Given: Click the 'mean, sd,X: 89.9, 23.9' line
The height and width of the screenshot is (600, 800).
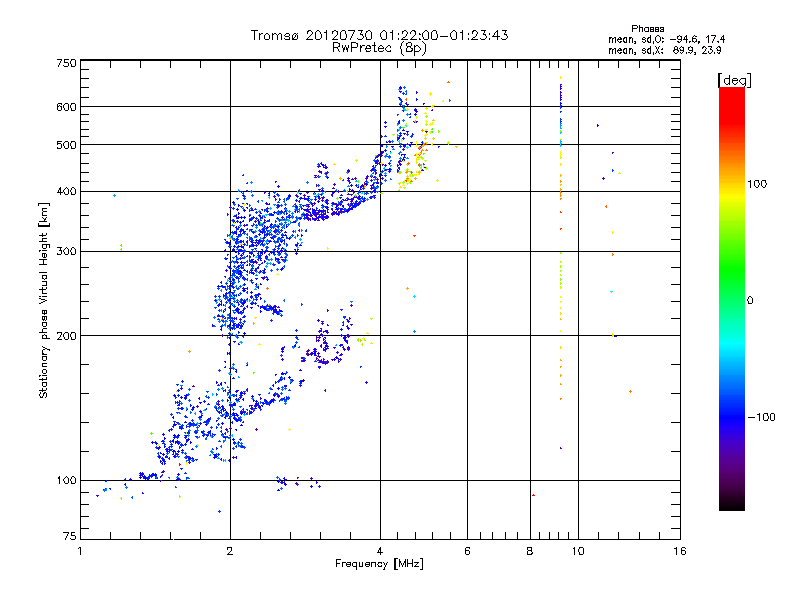Looking at the screenshot, I should tap(664, 50).
